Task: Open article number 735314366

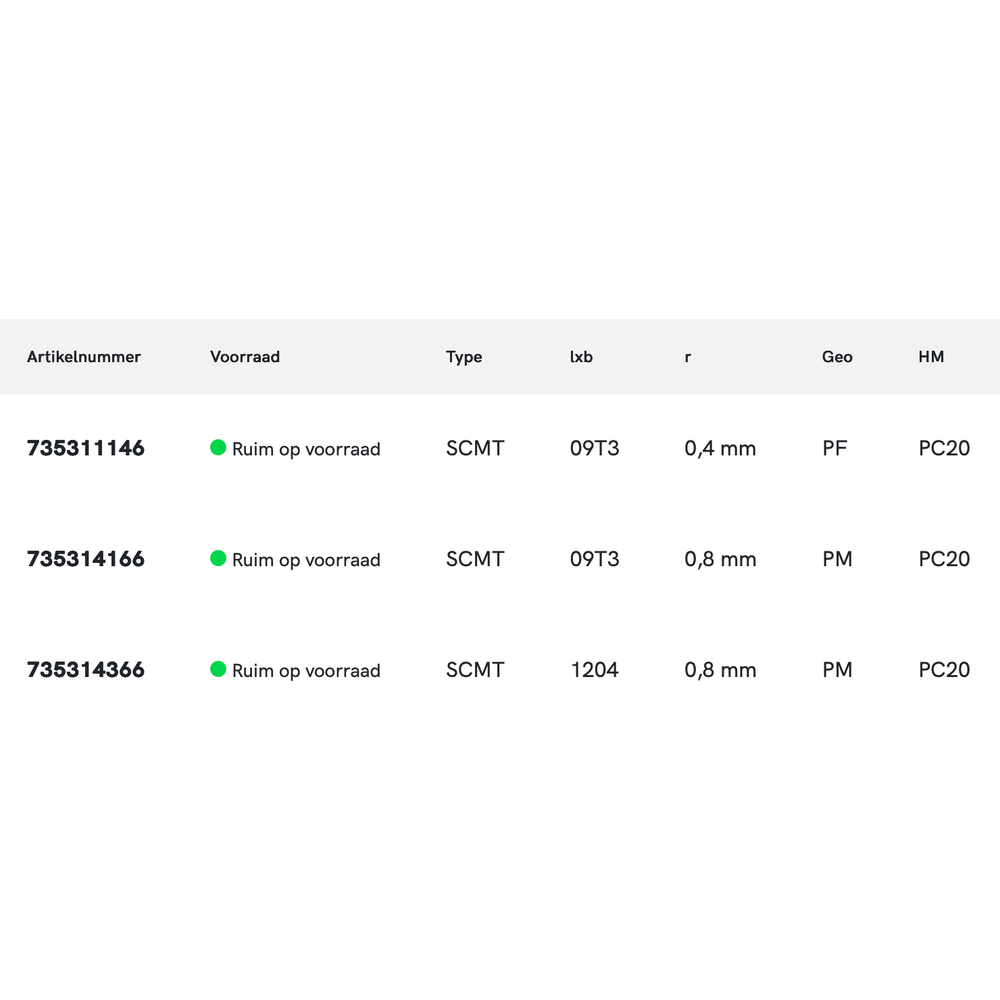Action: click(x=86, y=670)
